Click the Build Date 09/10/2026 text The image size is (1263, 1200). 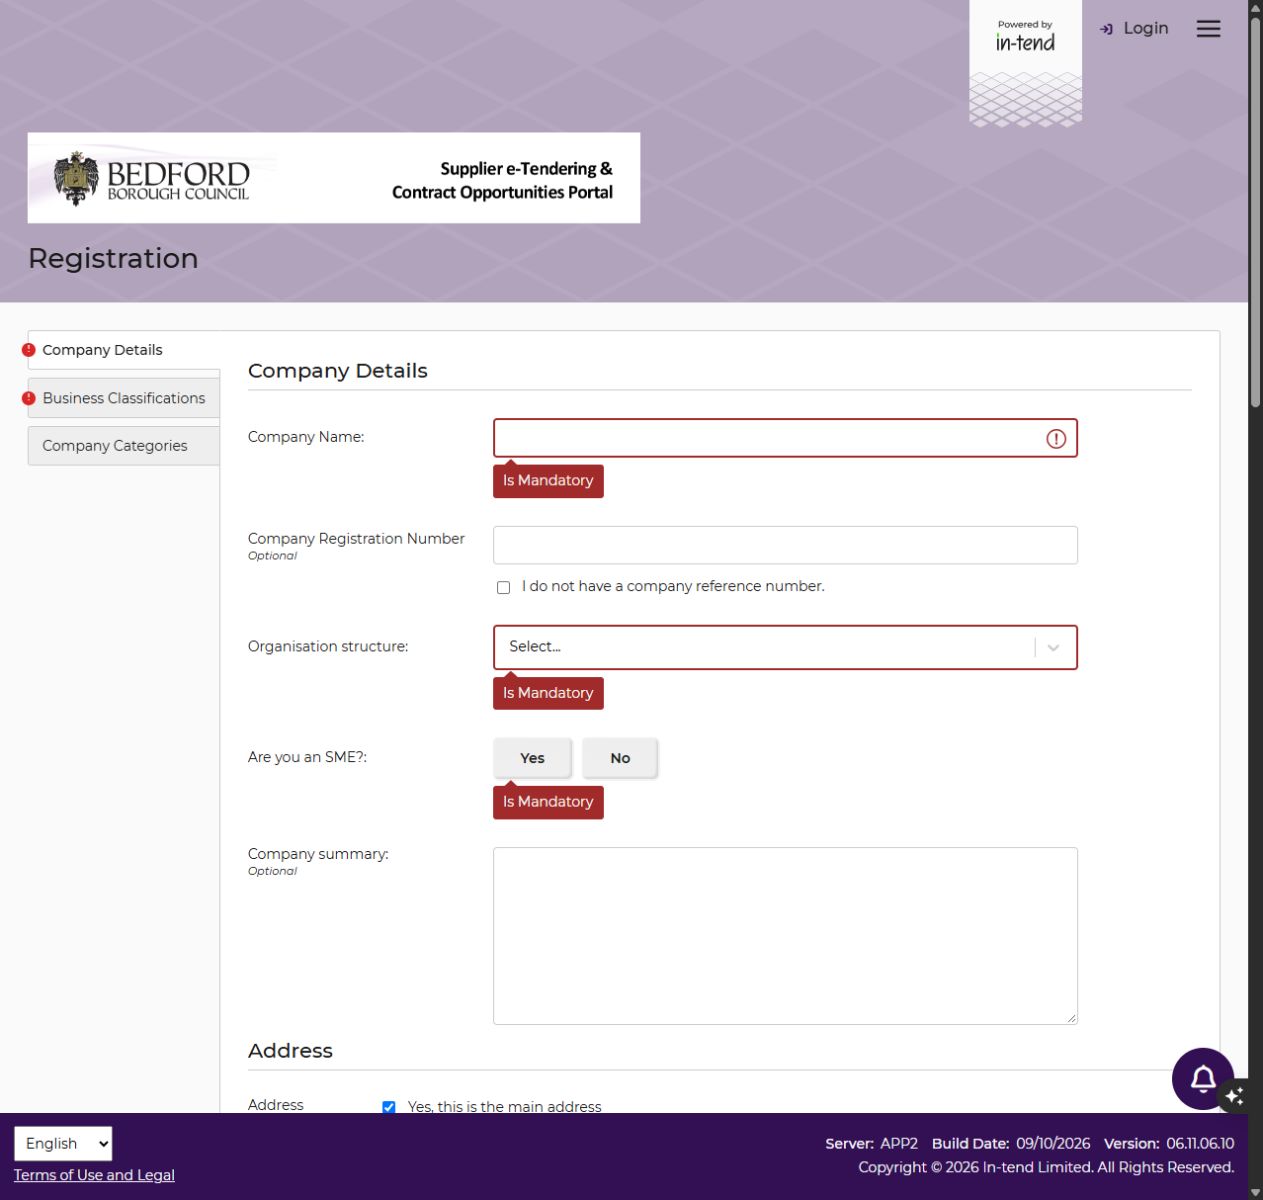point(1011,1143)
